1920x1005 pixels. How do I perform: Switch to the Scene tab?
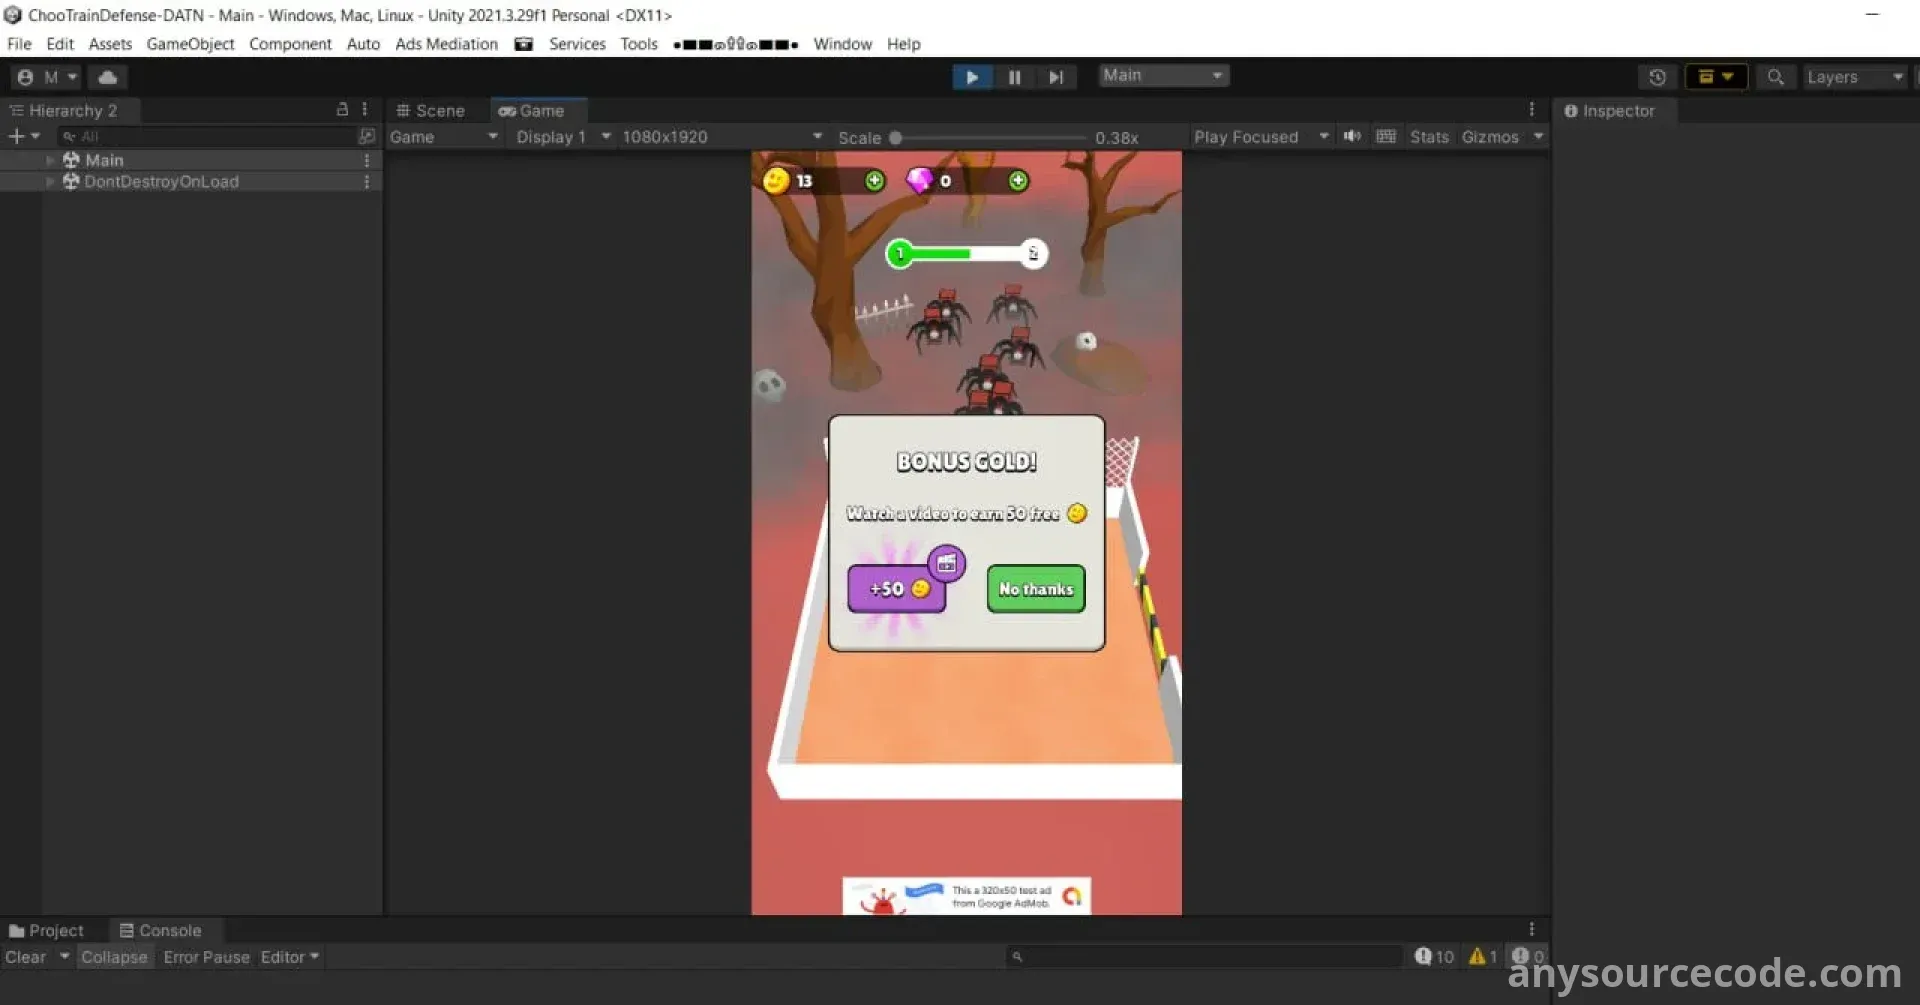(437, 110)
